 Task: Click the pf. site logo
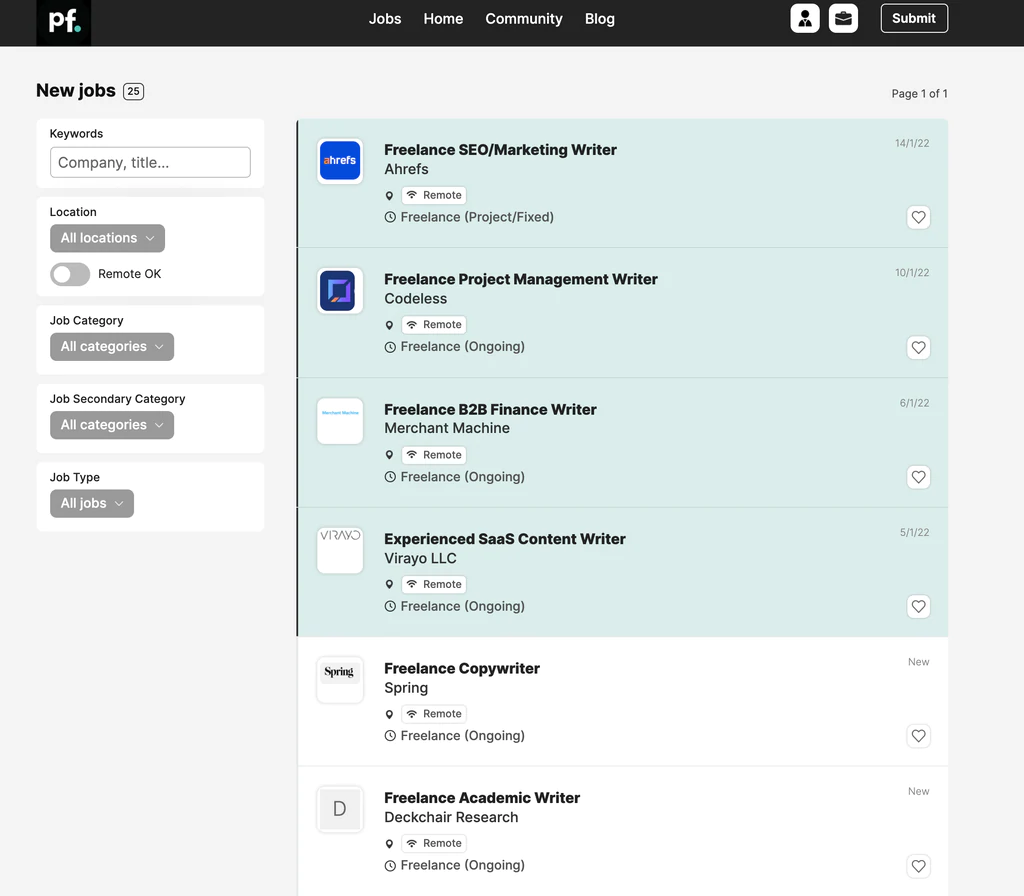[63, 22]
